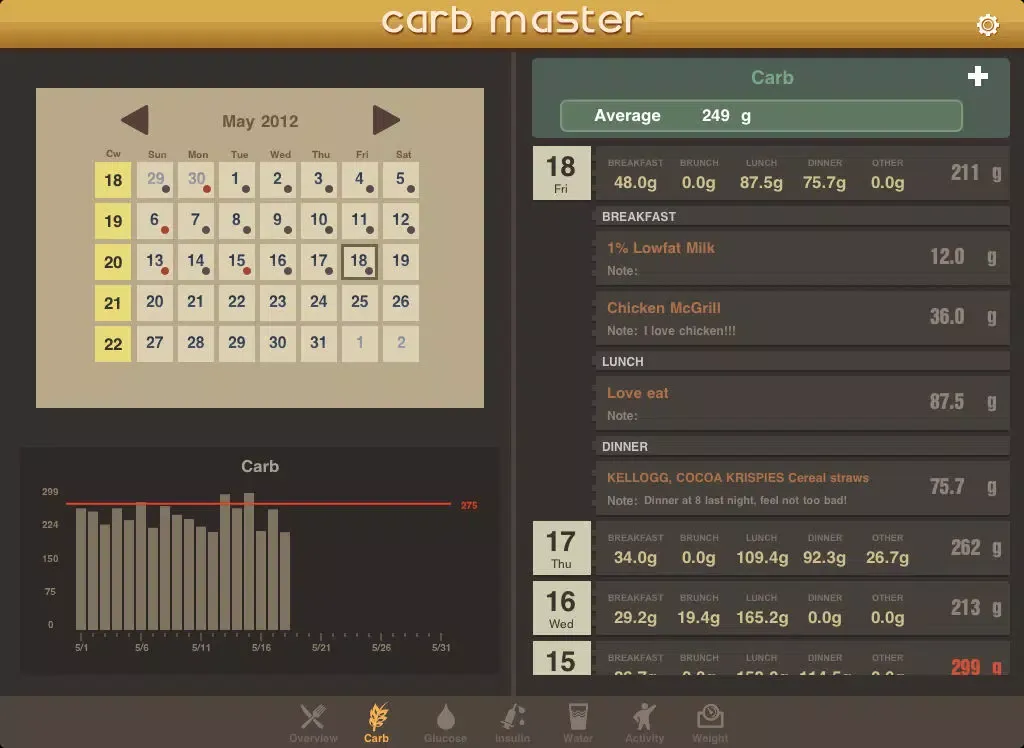
Task: Select May 4 on the calendar
Action: 359,180
